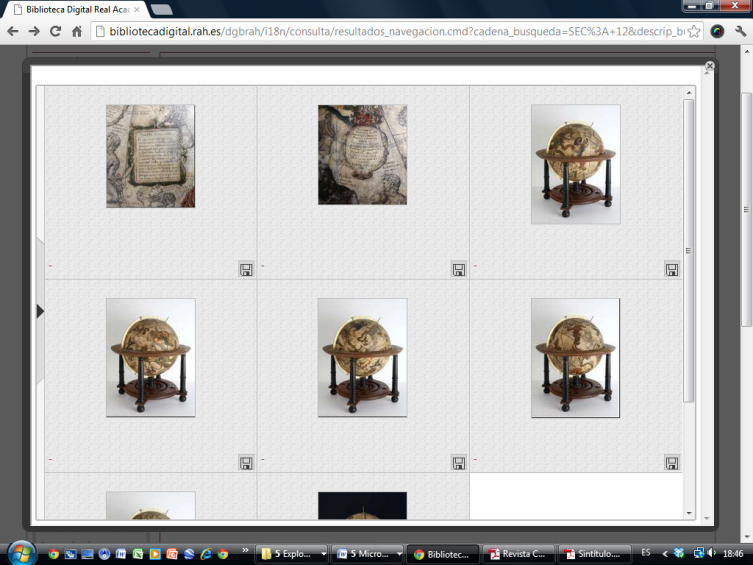Open a new browser tab
The width and height of the screenshot is (753, 565).
coord(161,10)
